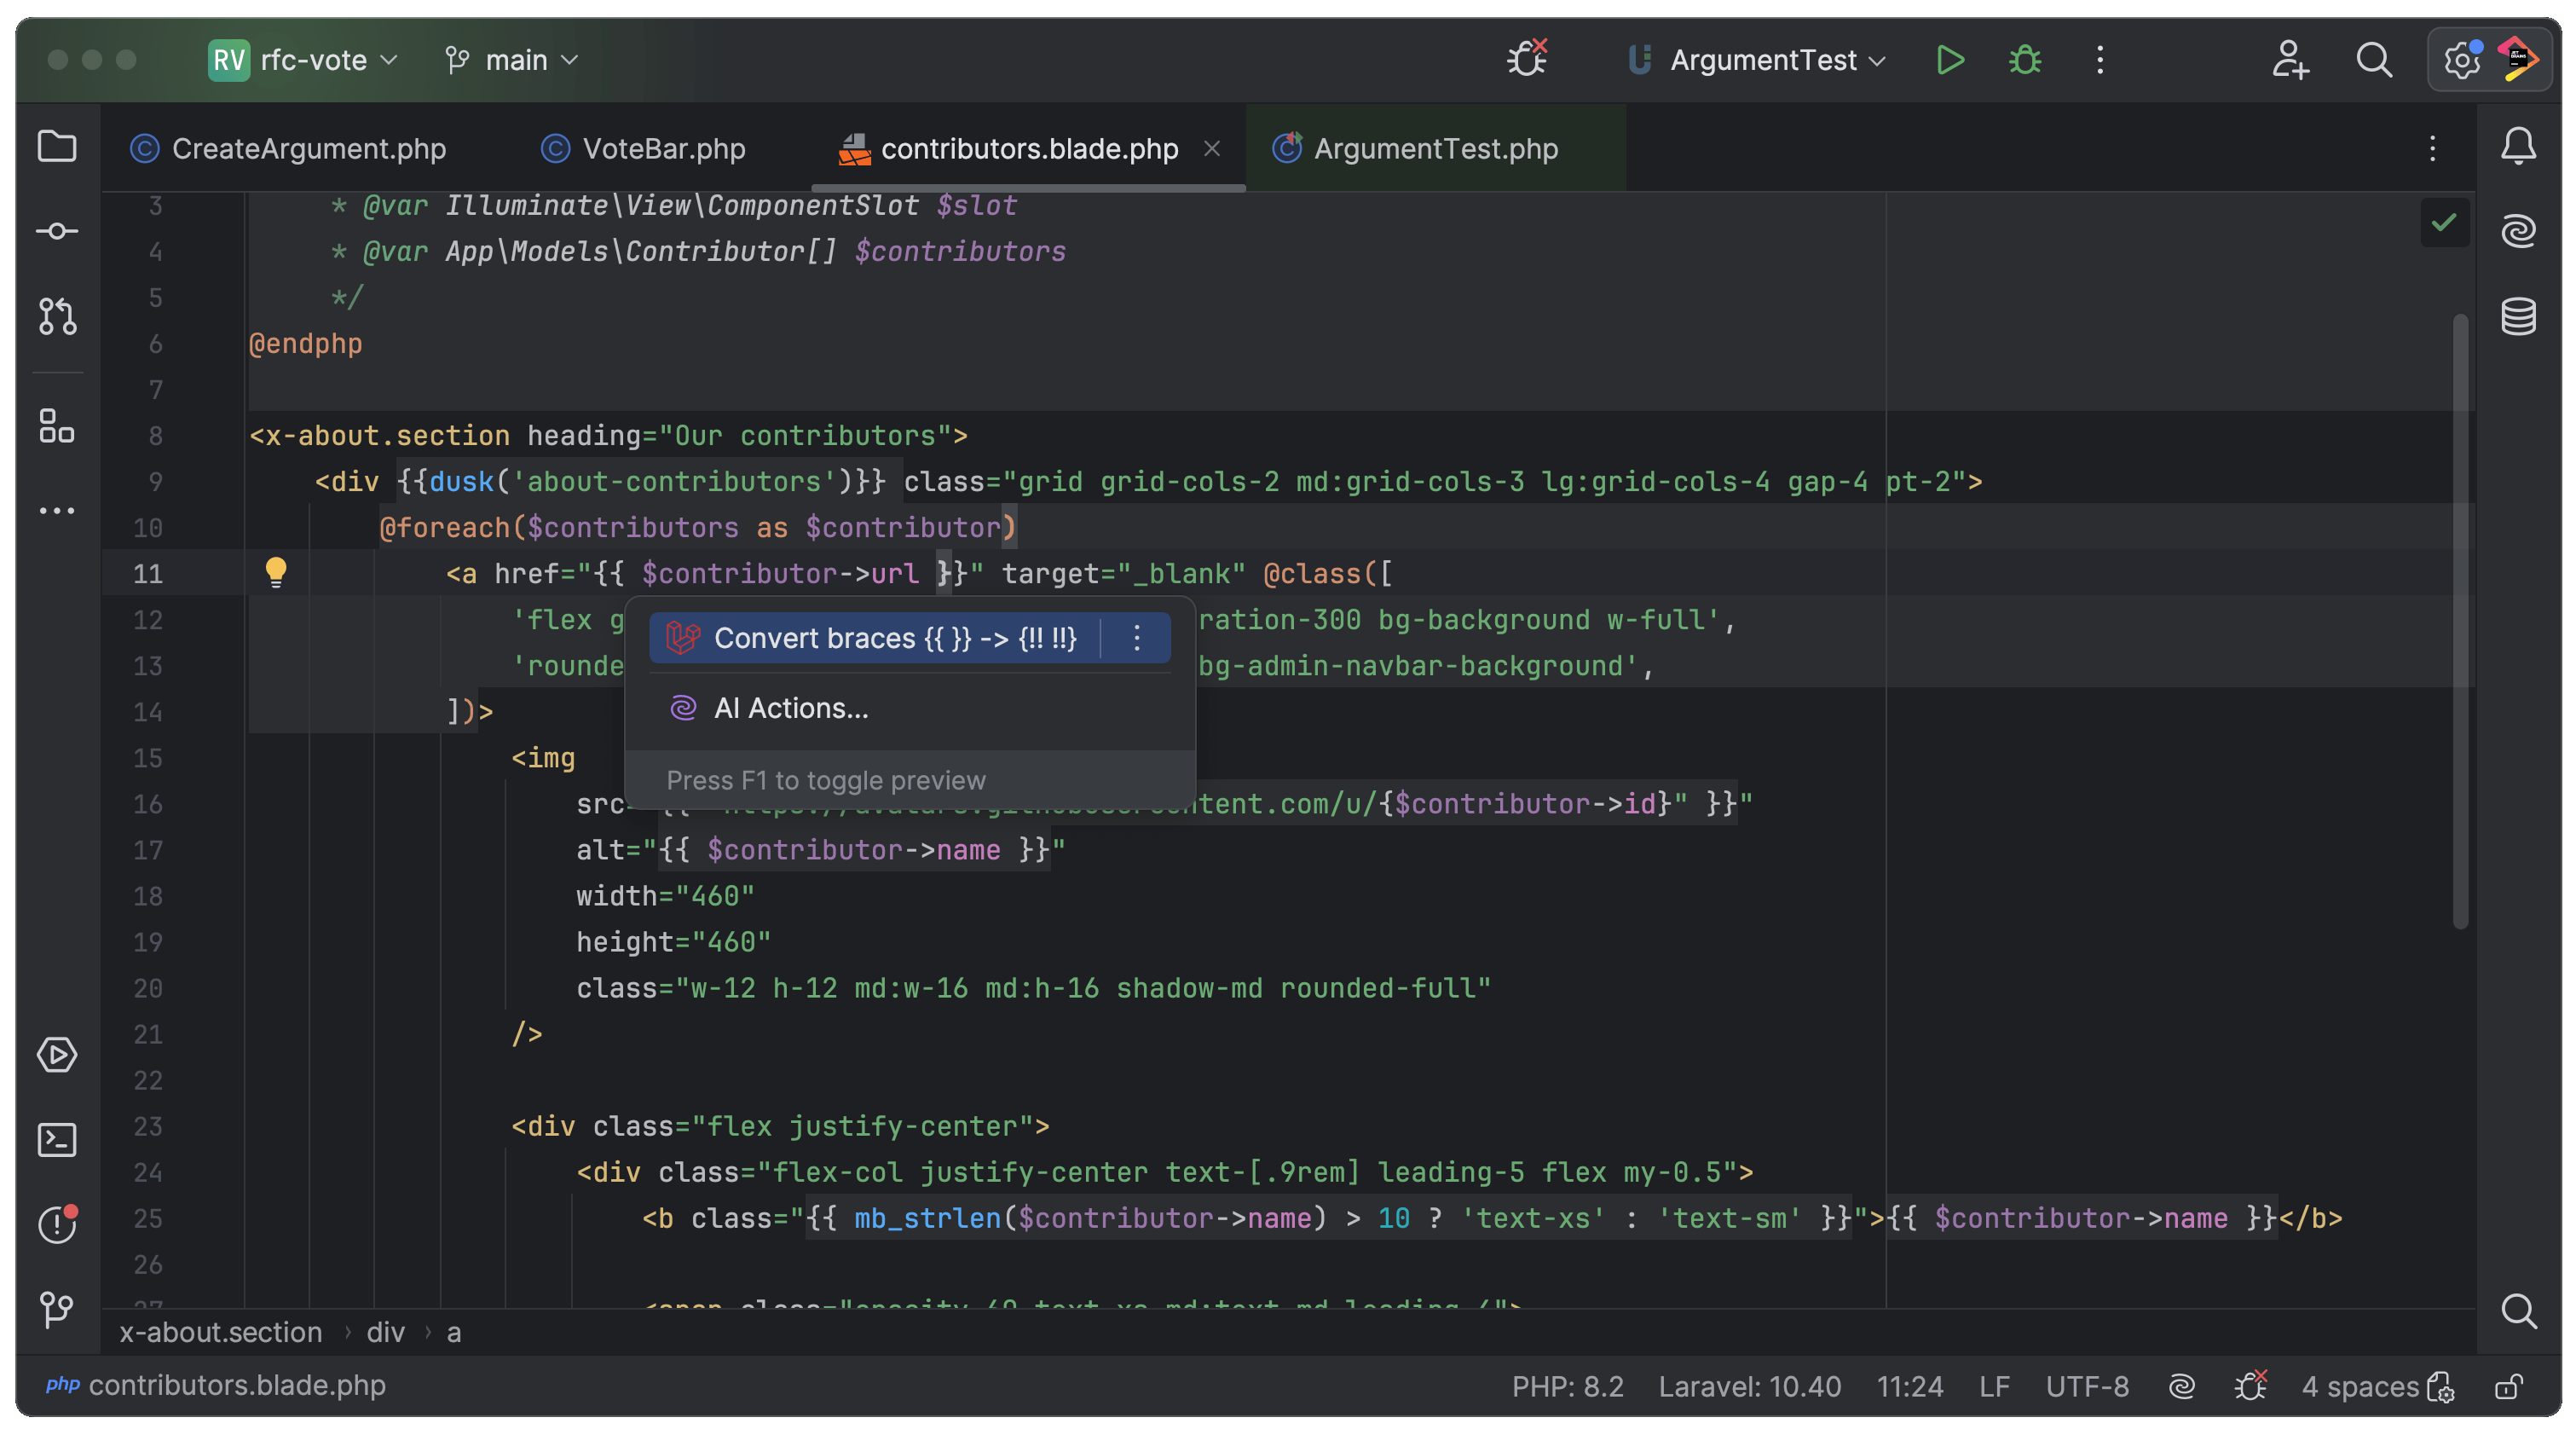This screenshot has height=1429, width=2576.
Task: Open the Notifications bell panel
Action: click(2518, 147)
